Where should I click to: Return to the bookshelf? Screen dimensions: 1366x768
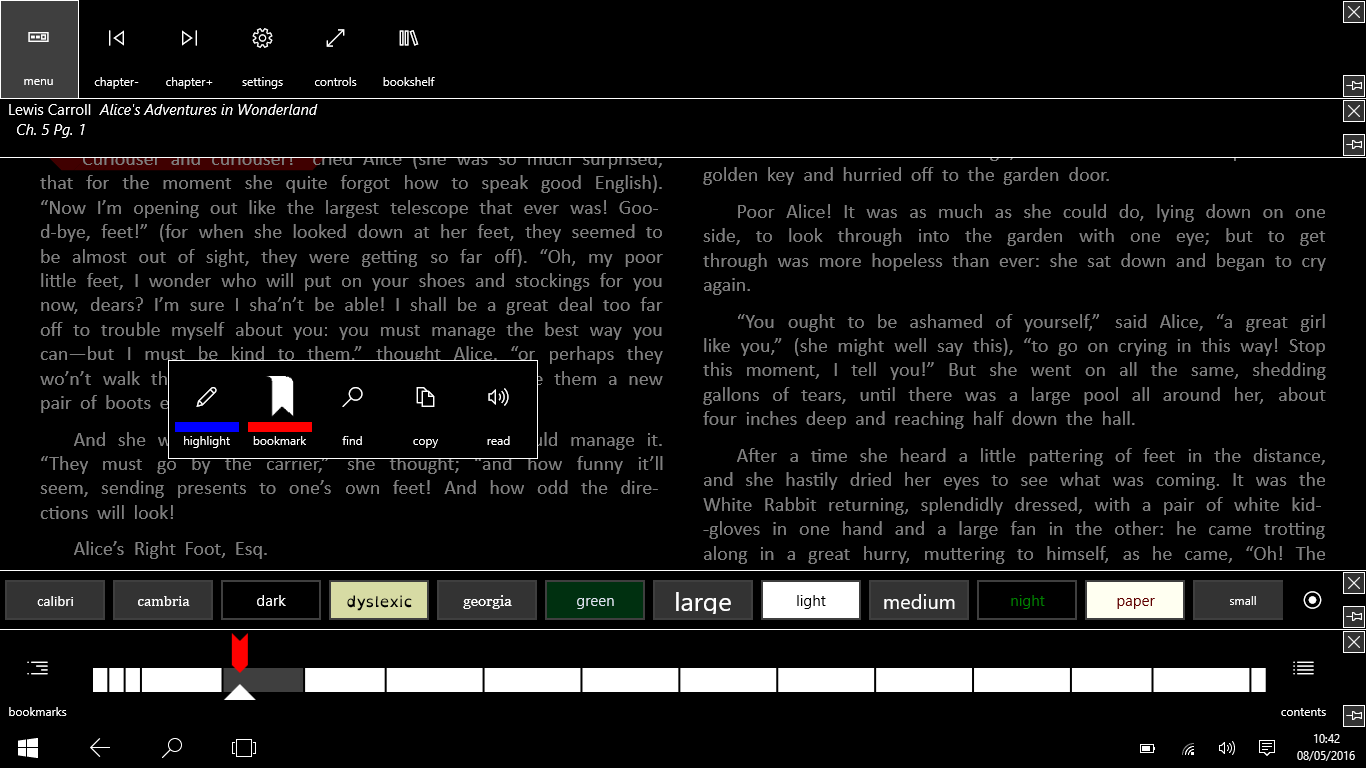coord(408,48)
